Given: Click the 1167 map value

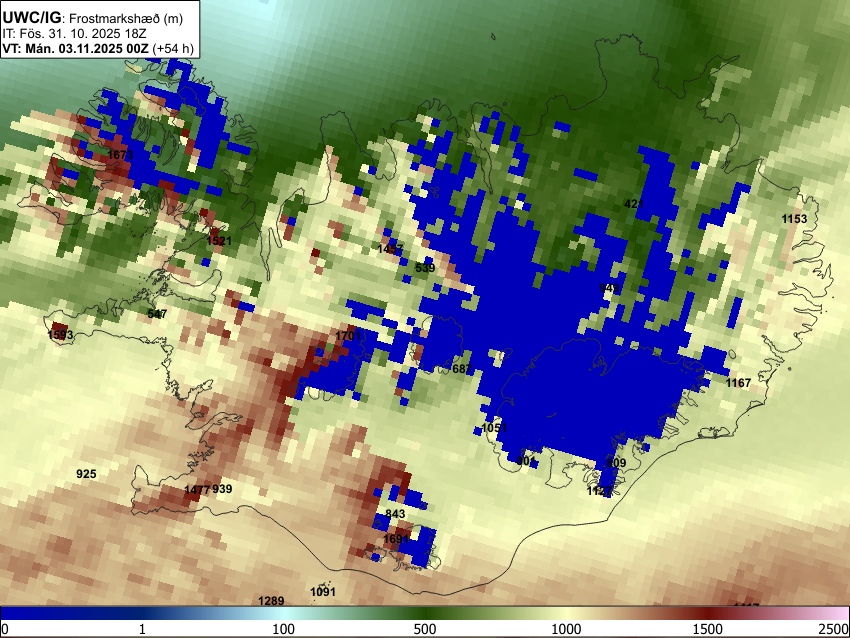Looking at the screenshot, I should 738,383.
